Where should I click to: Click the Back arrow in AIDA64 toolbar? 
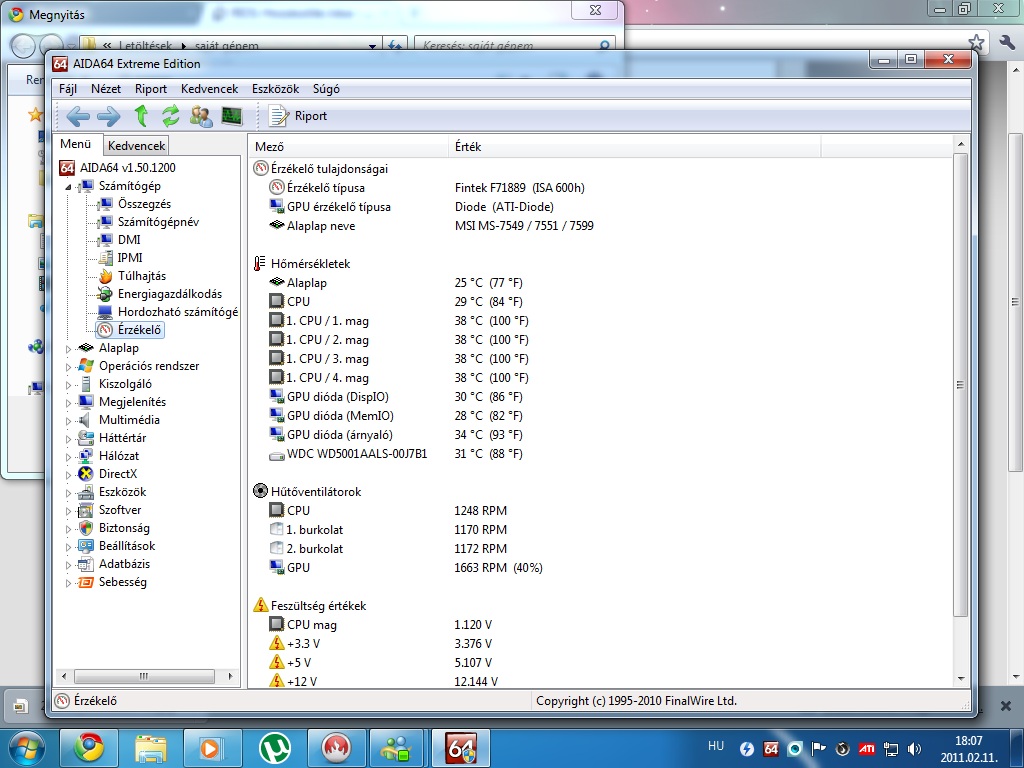(78, 116)
